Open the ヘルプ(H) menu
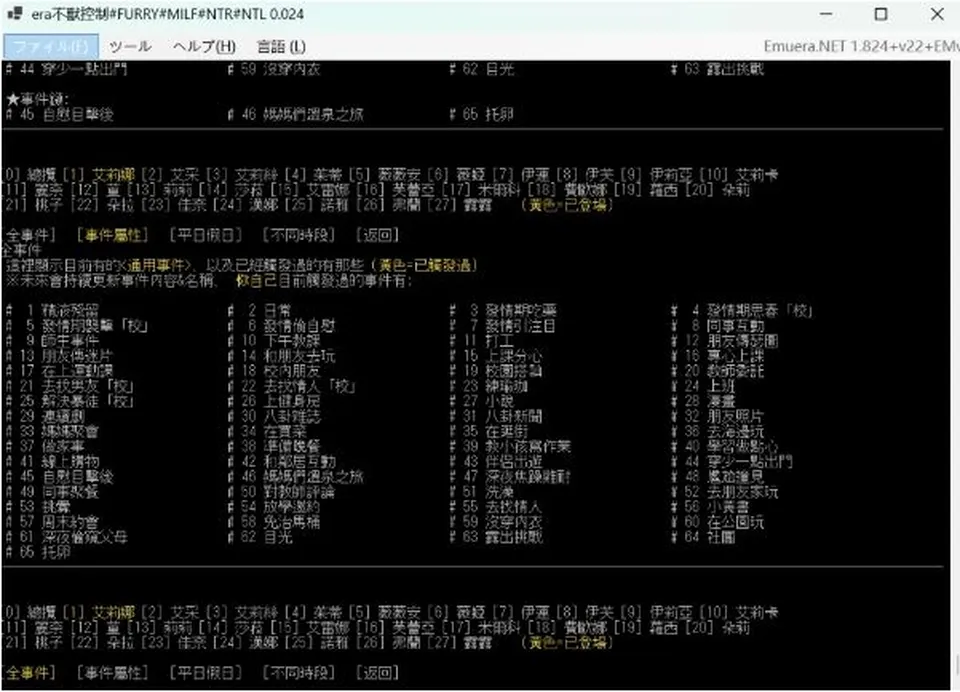 tap(204, 47)
